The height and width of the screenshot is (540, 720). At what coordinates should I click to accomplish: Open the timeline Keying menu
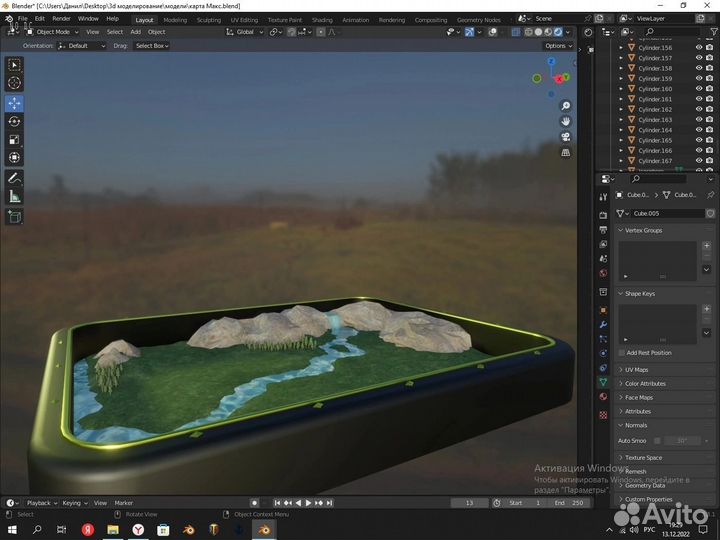74,503
